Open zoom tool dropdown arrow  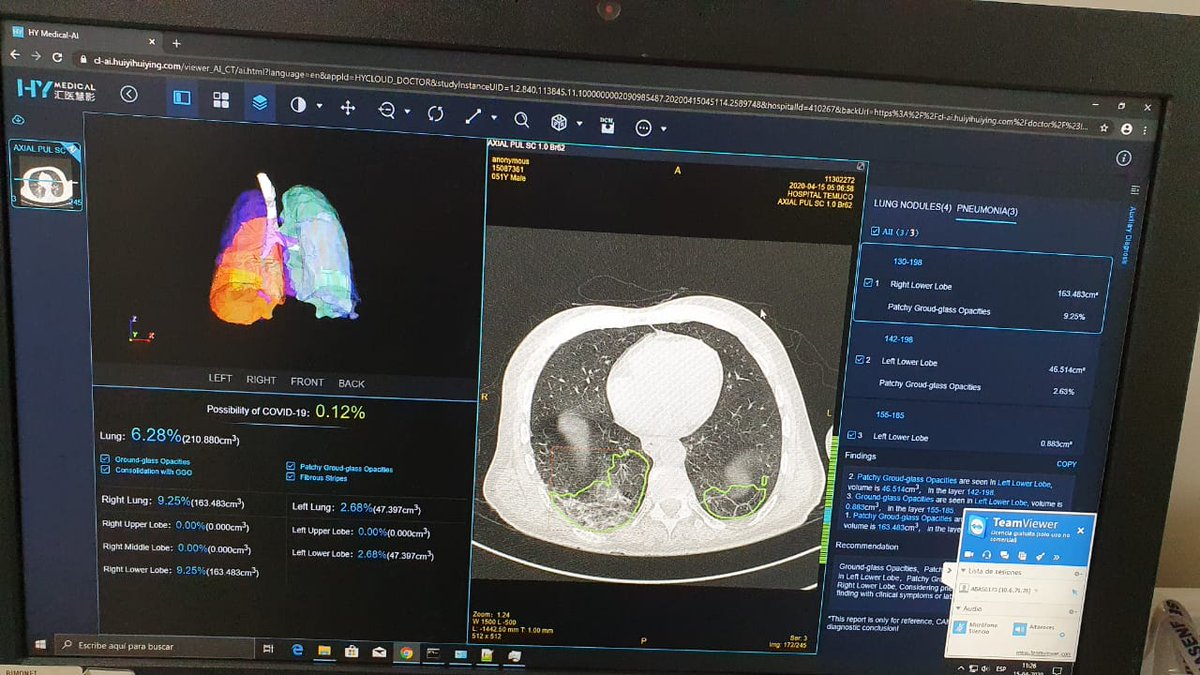[408, 112]
